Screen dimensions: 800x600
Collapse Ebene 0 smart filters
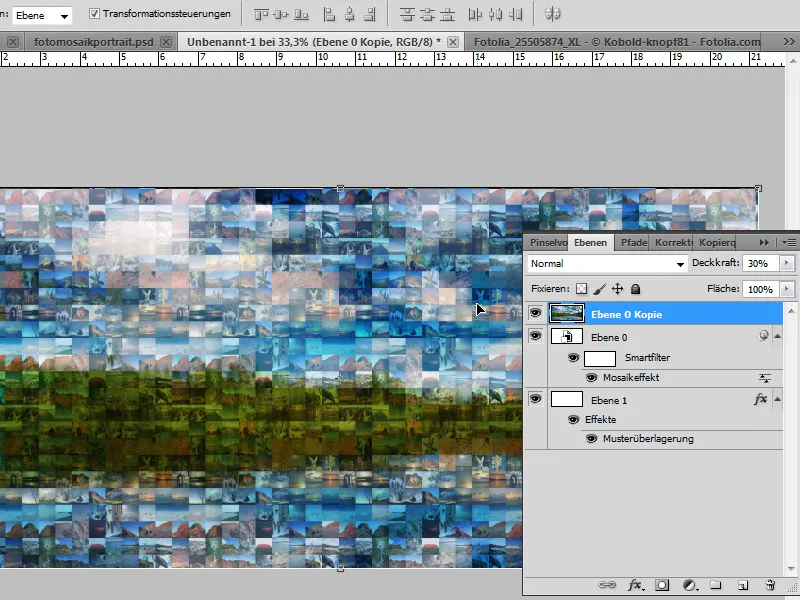(x=778, y=336)
